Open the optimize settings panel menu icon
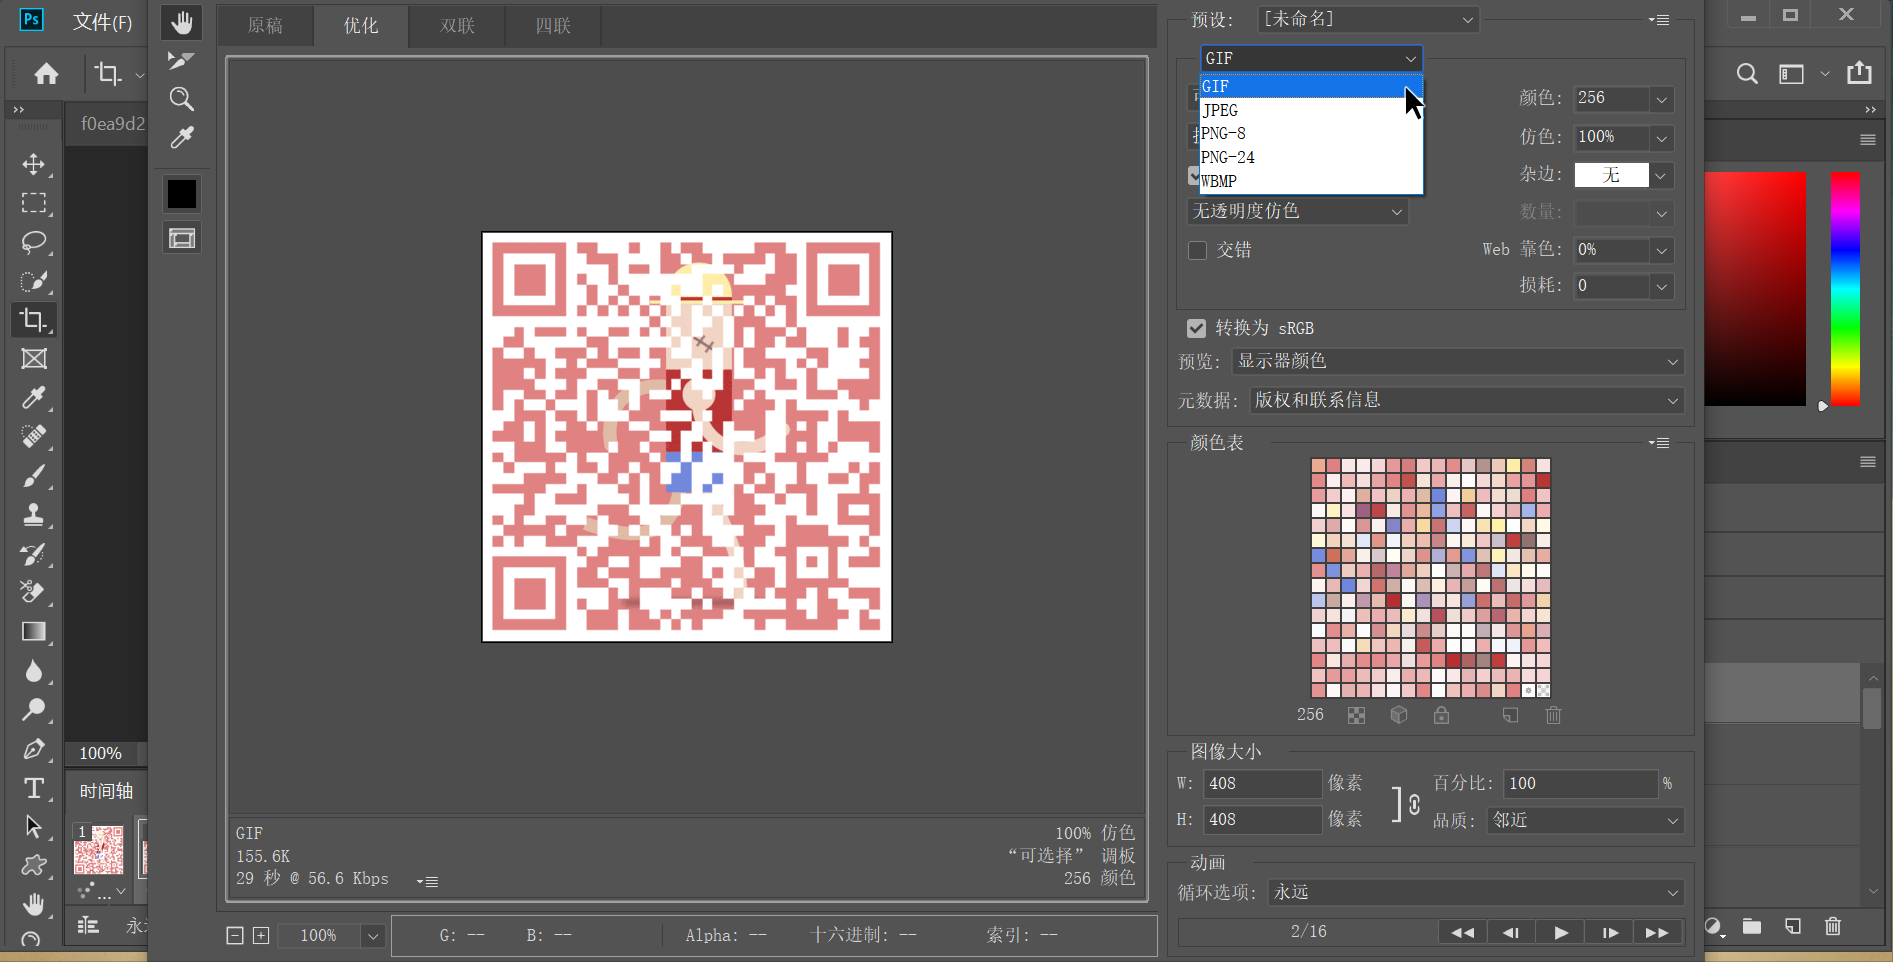 [x=1659, y=20]
